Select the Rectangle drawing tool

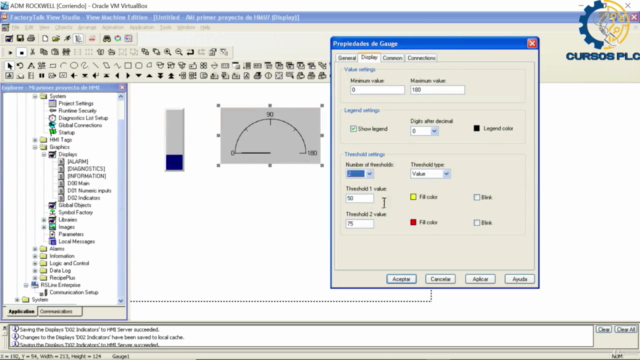(128, 66)
